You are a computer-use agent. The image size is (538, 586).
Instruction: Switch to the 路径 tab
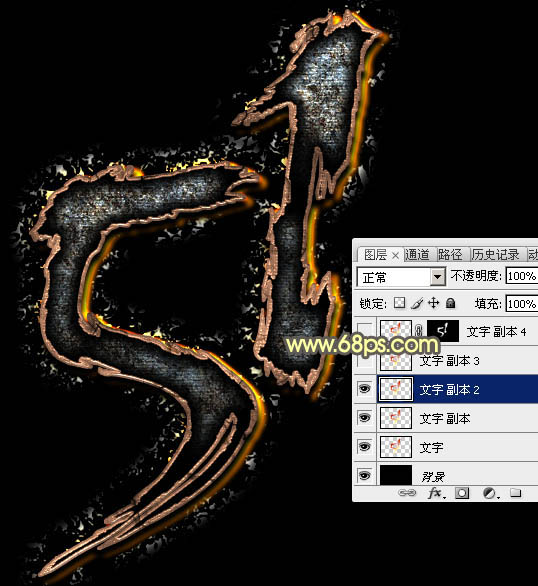pos(450,255)
